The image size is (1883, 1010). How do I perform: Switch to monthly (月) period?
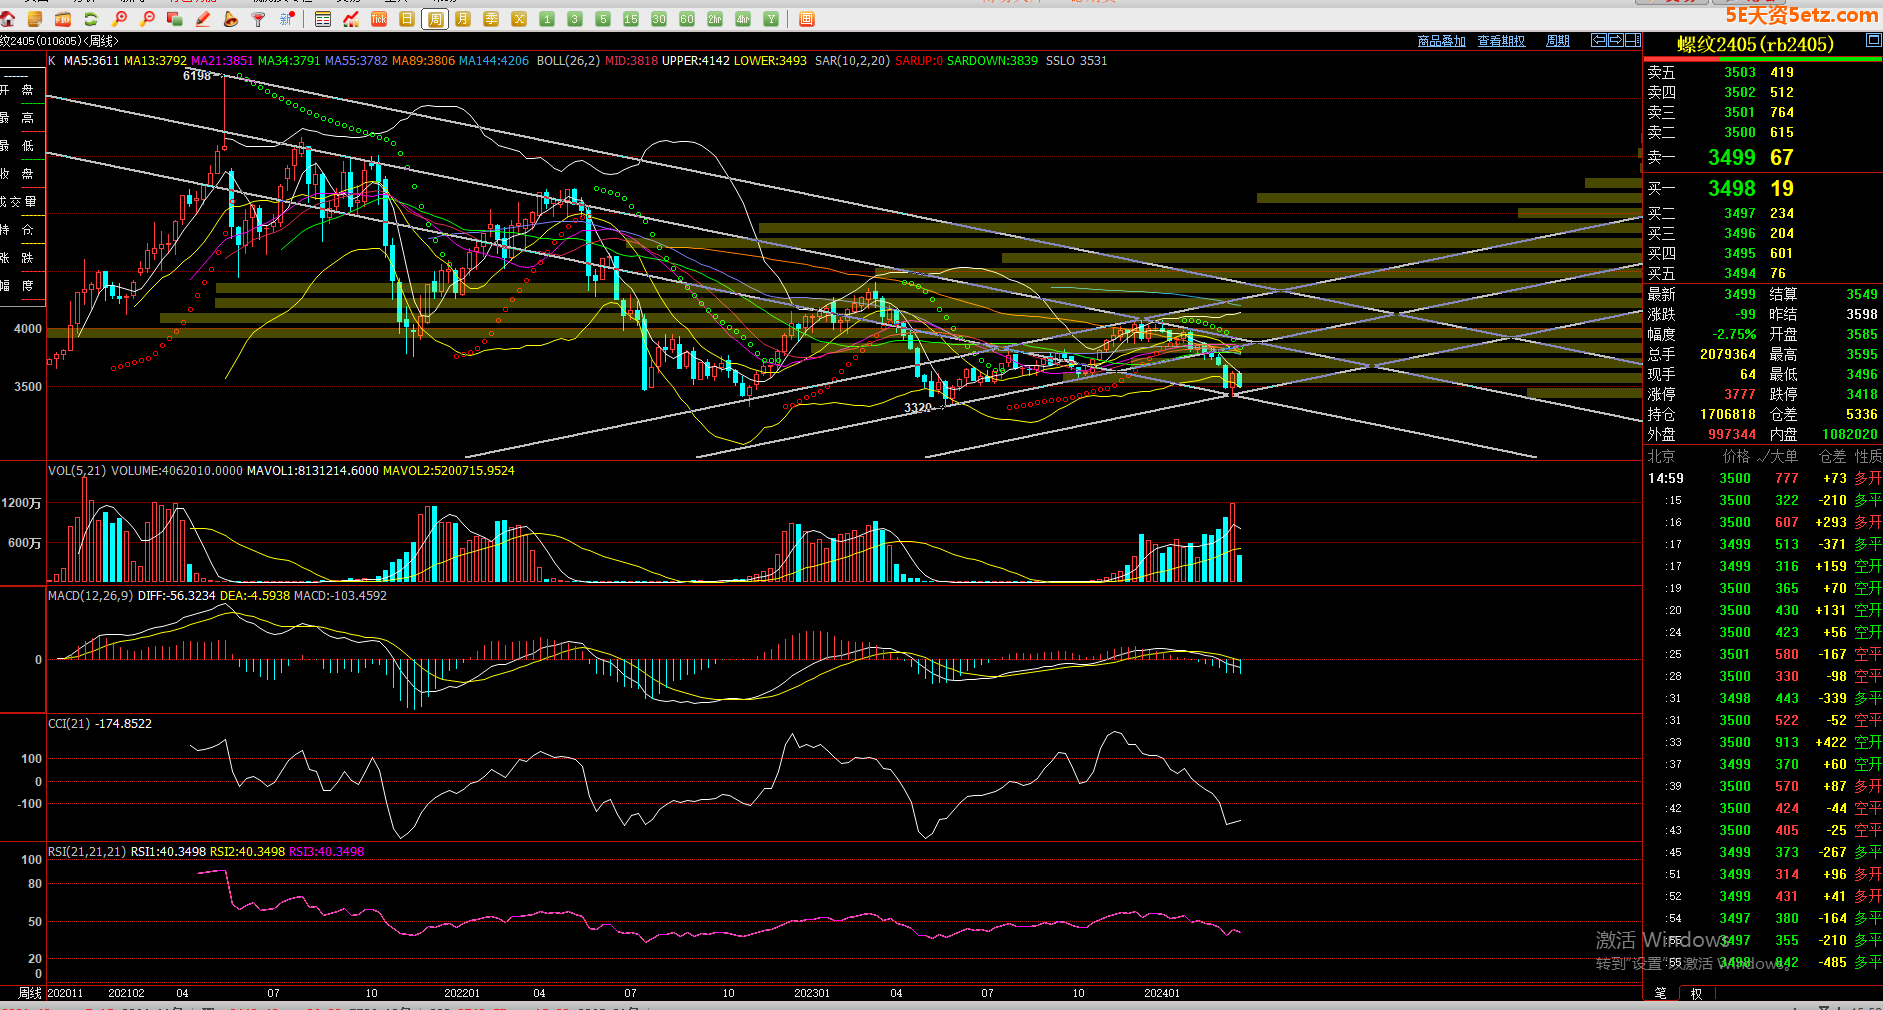click(x=463, y=19)
